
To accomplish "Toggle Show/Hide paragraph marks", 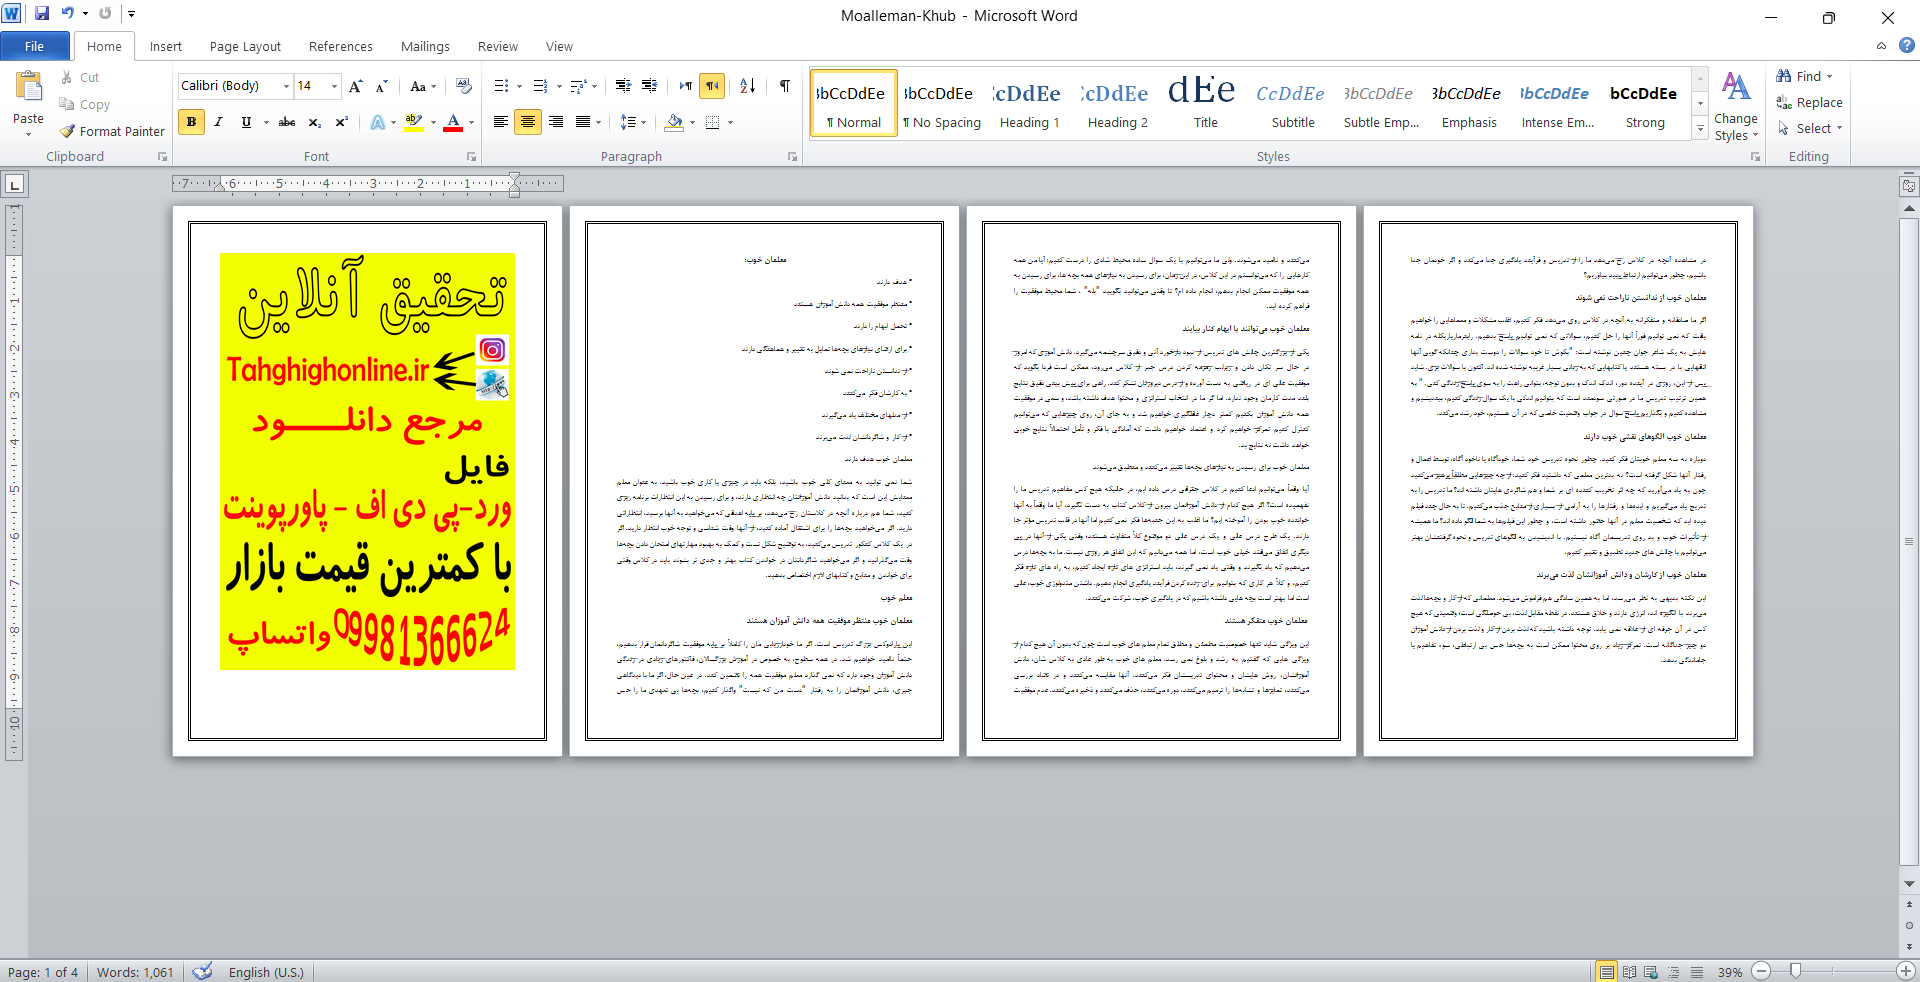I will tap(785, 86).
